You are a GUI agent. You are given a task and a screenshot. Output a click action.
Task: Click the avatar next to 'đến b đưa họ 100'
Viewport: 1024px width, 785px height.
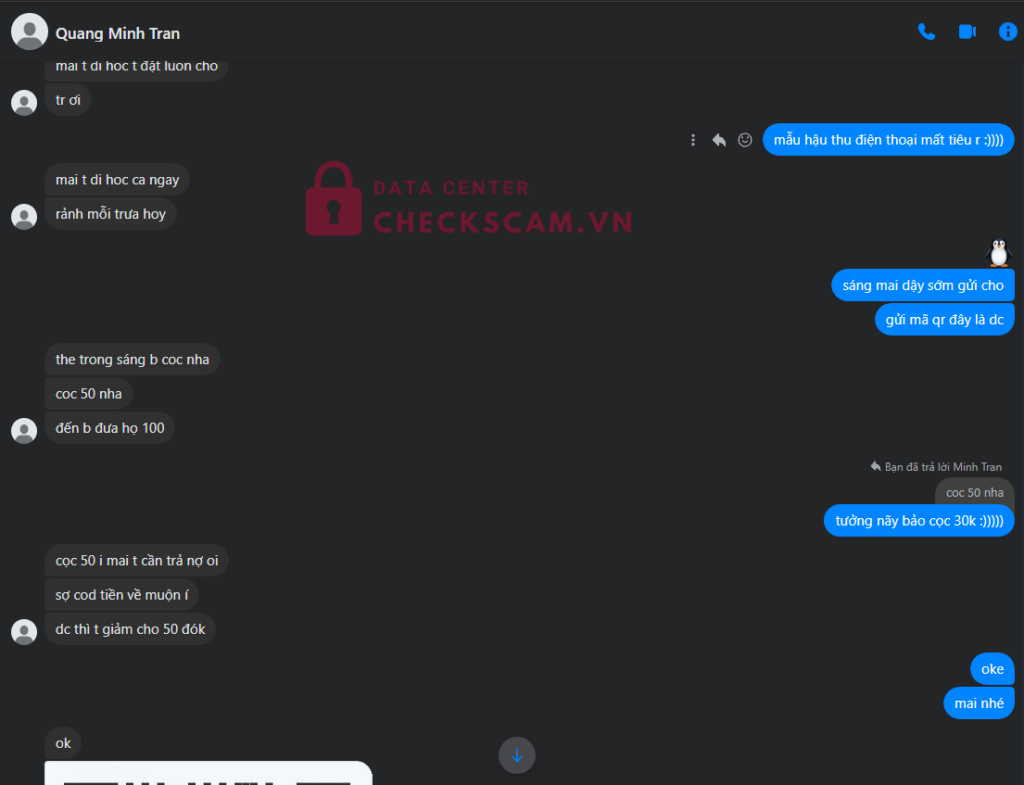[24, 430]
